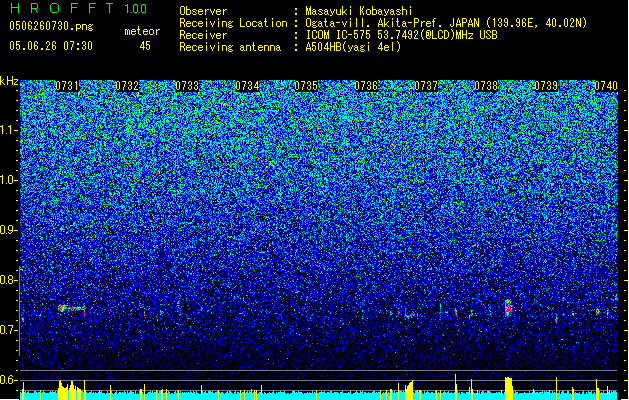Click the kHz axis unit label

click(x=9, y=81)
